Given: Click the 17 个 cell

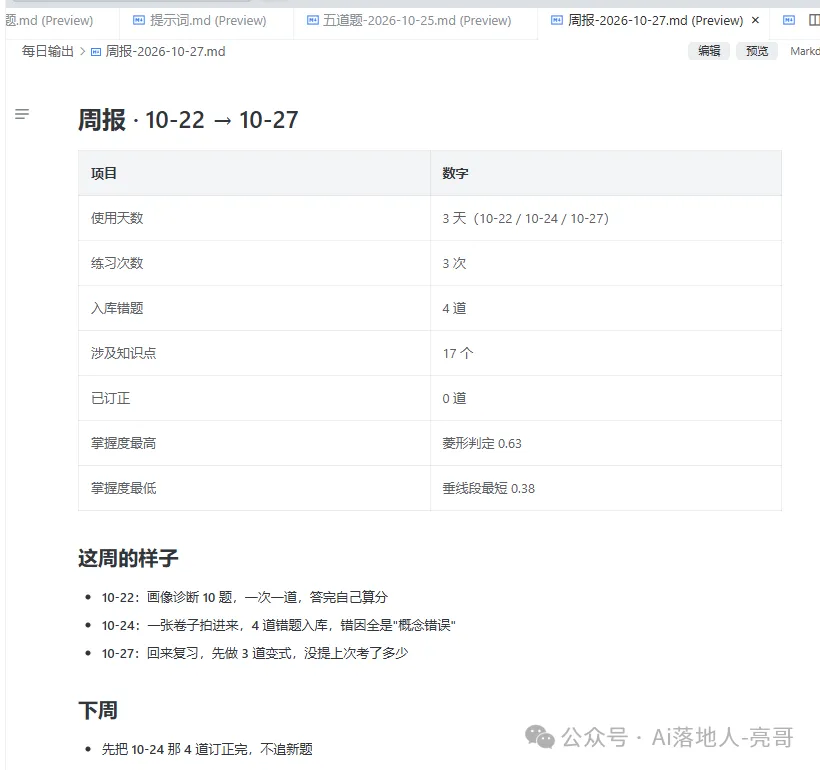Looking at the screenshot, I should [606, 353].
